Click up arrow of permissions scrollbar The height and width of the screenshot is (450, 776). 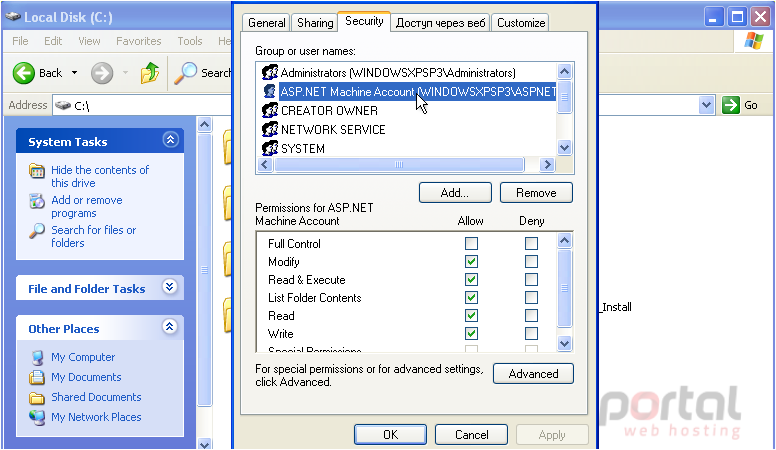click(564, 241)
